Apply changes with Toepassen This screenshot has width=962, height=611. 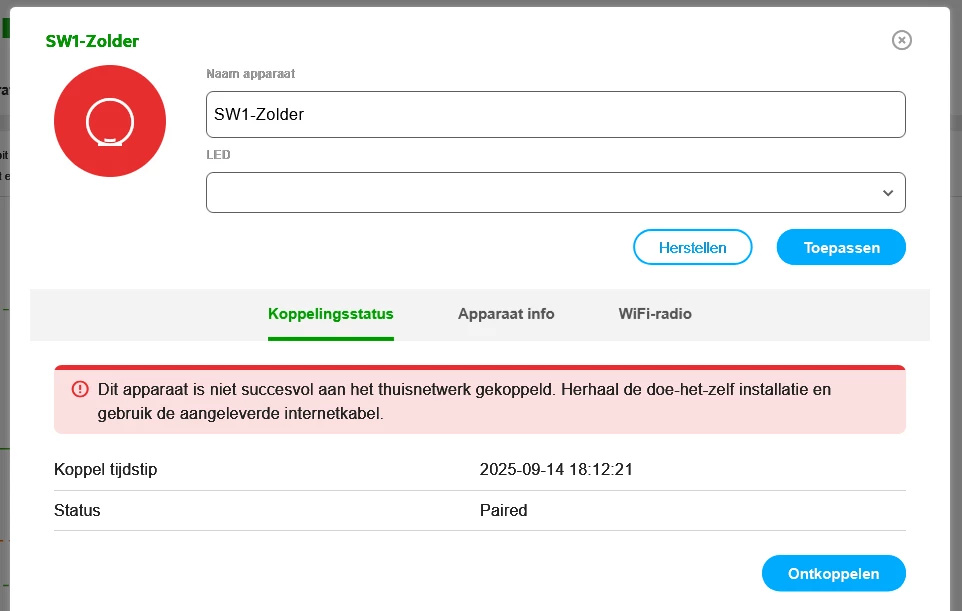click(x=841, y=247)
